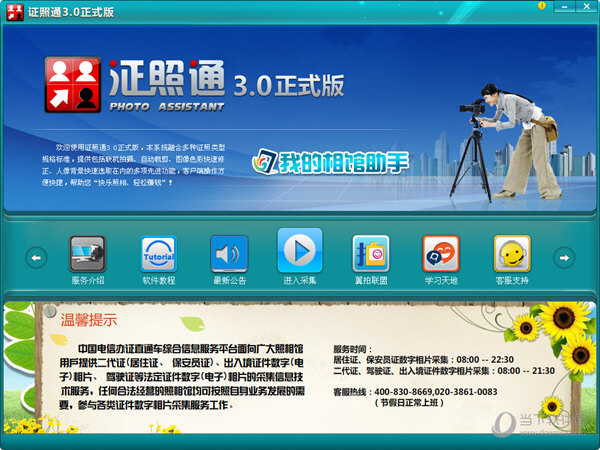Click the 服务介绍 label

[88, 280]
